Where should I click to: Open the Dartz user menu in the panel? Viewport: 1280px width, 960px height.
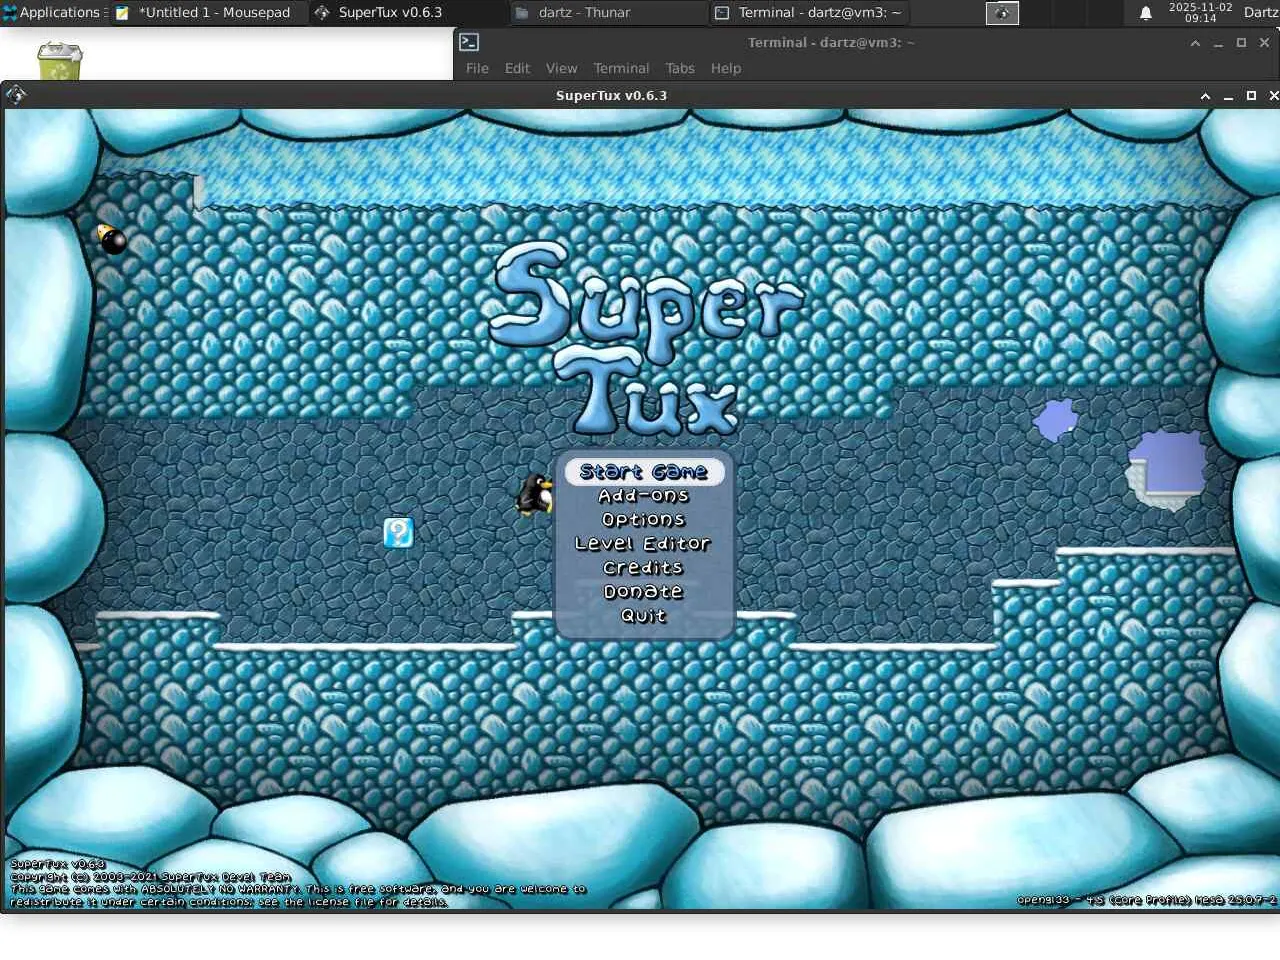click(1261, 12)
